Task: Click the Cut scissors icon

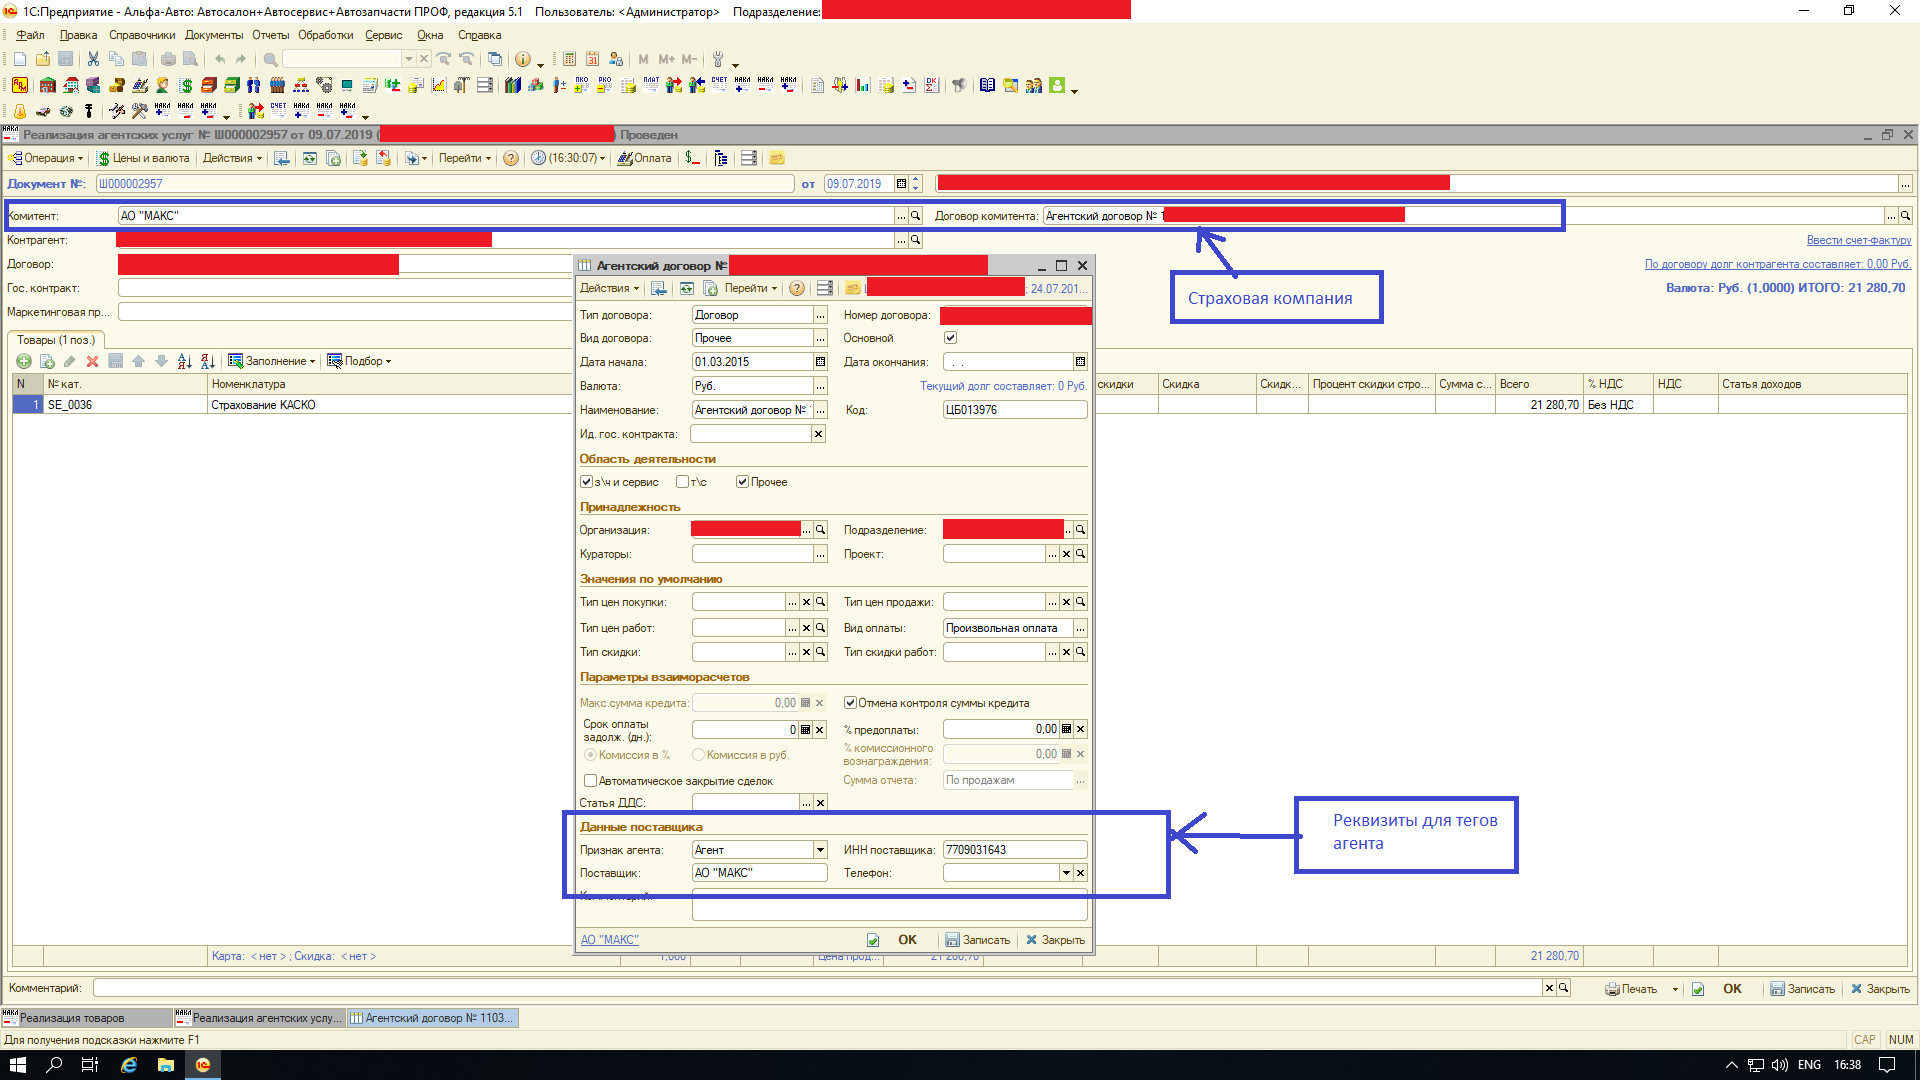Action: tap(93, 59)
